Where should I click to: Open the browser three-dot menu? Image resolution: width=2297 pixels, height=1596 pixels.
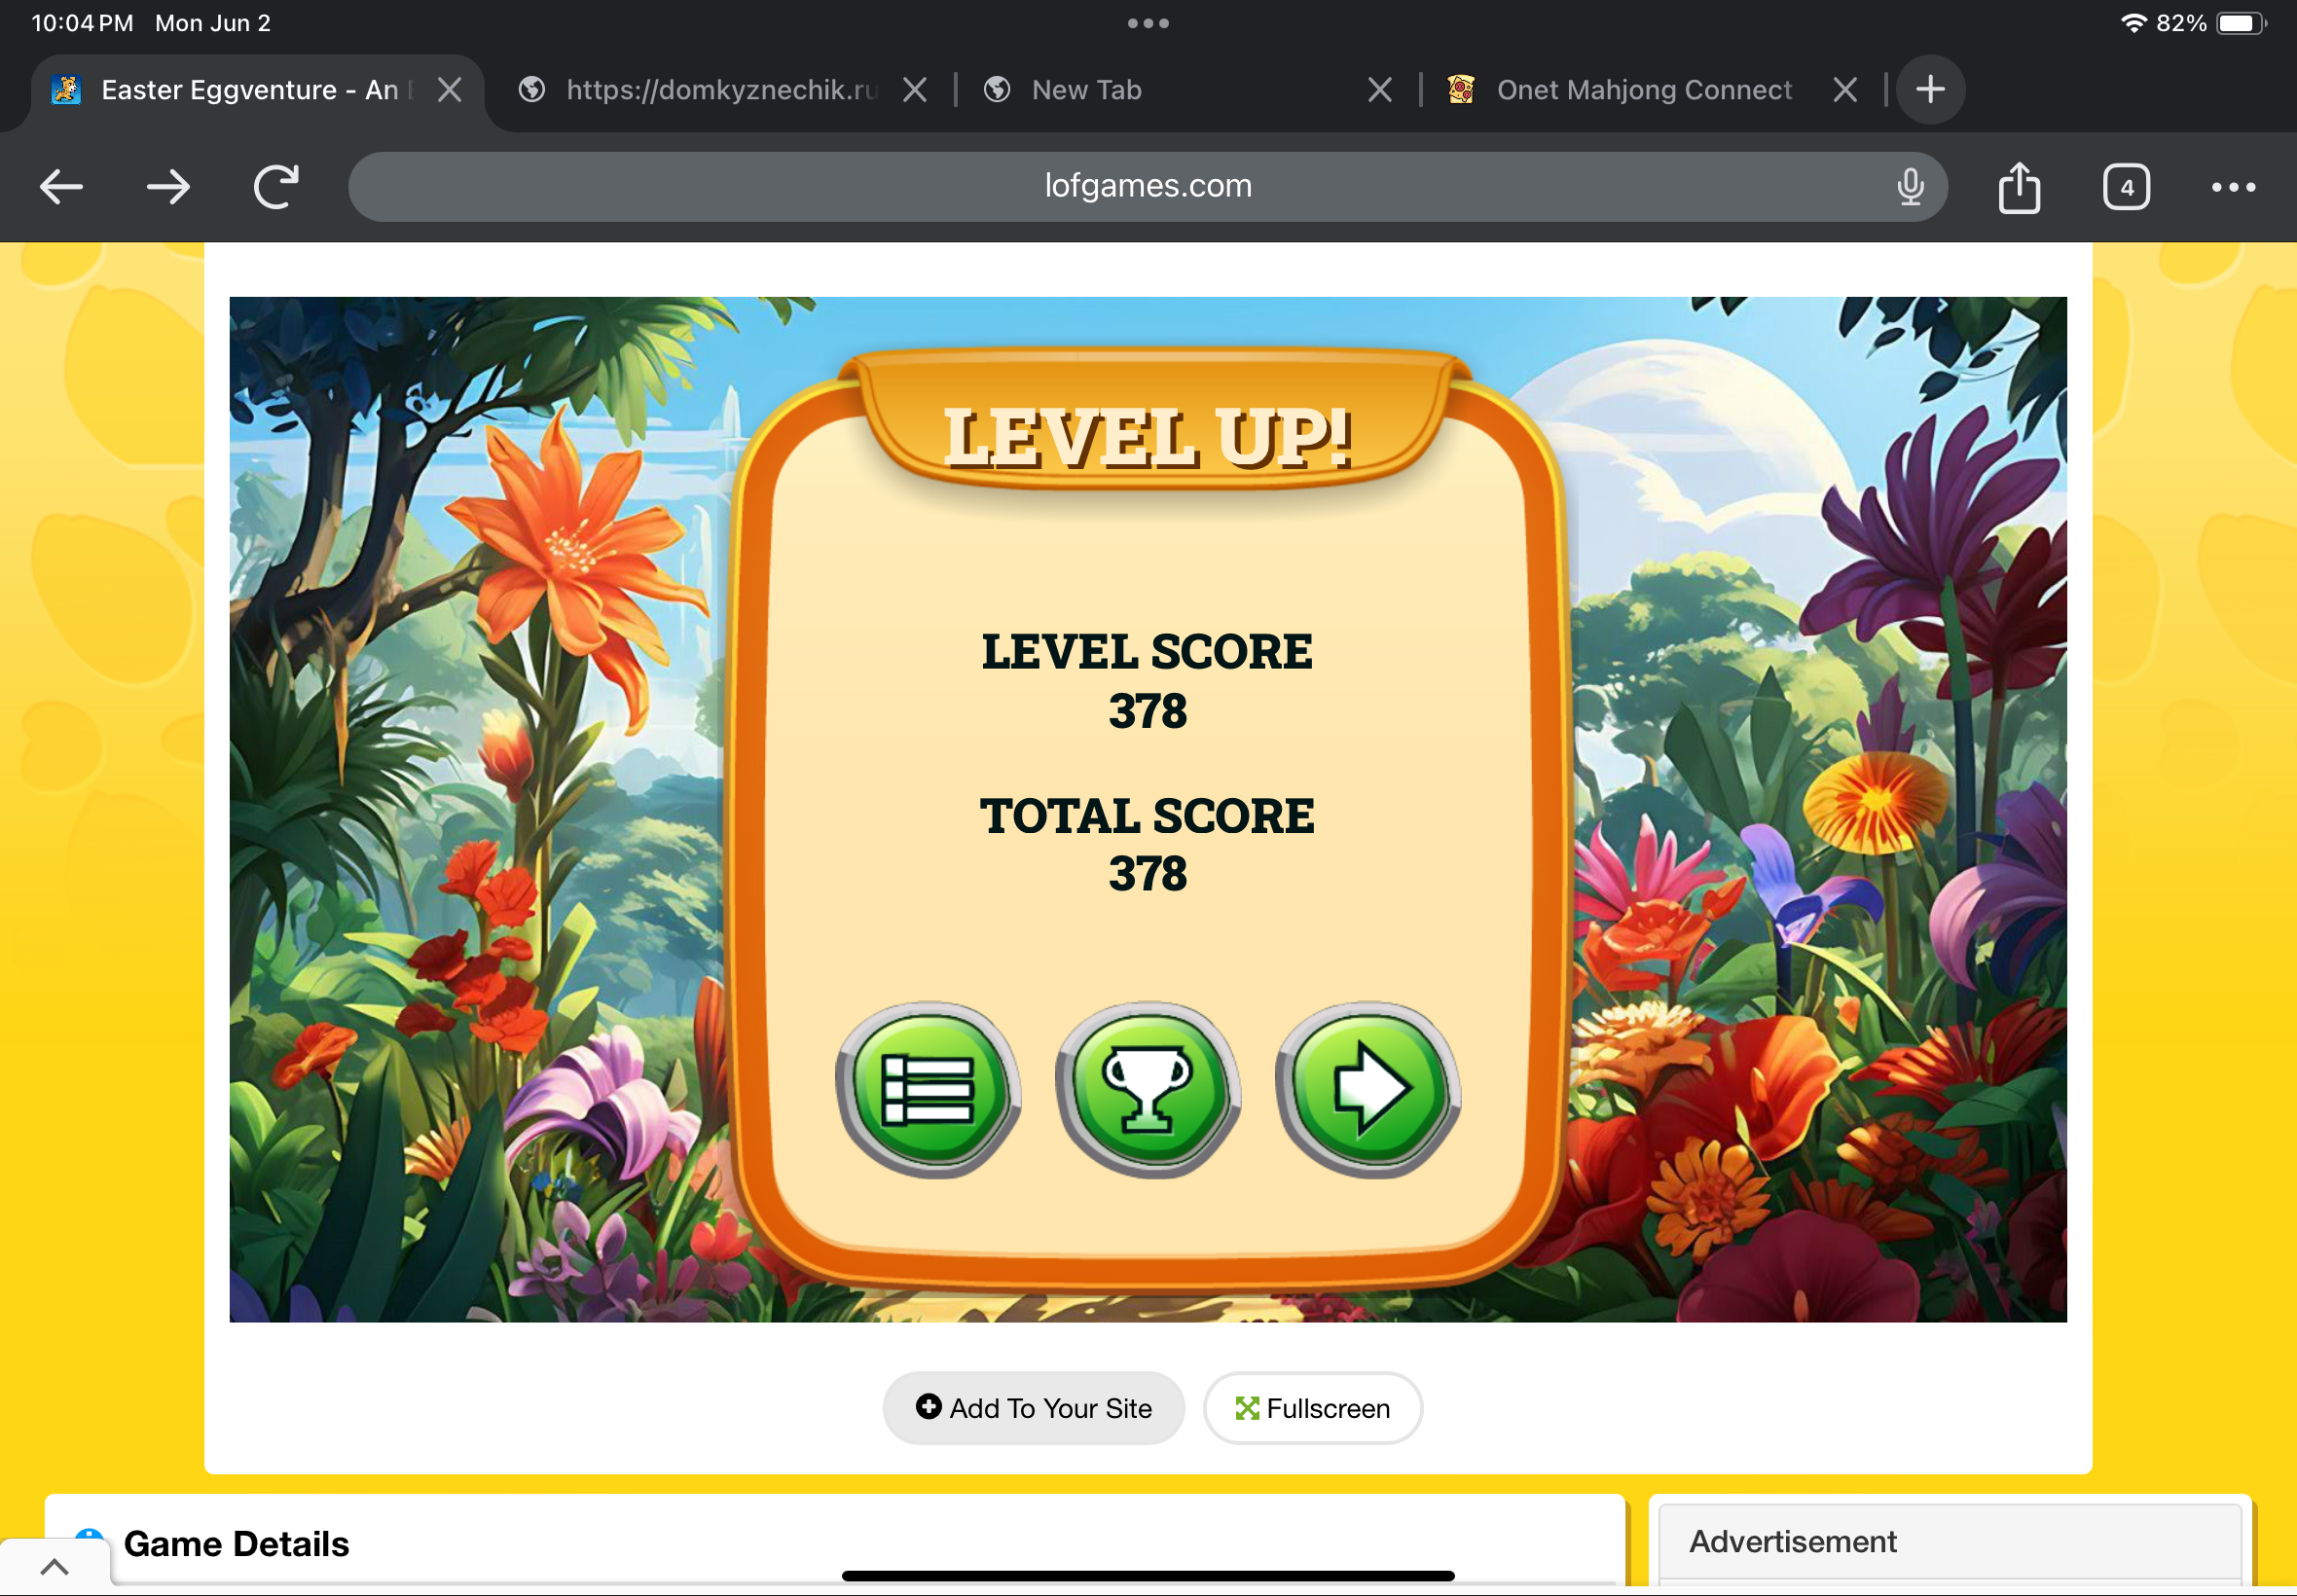tap(2233, 187)
